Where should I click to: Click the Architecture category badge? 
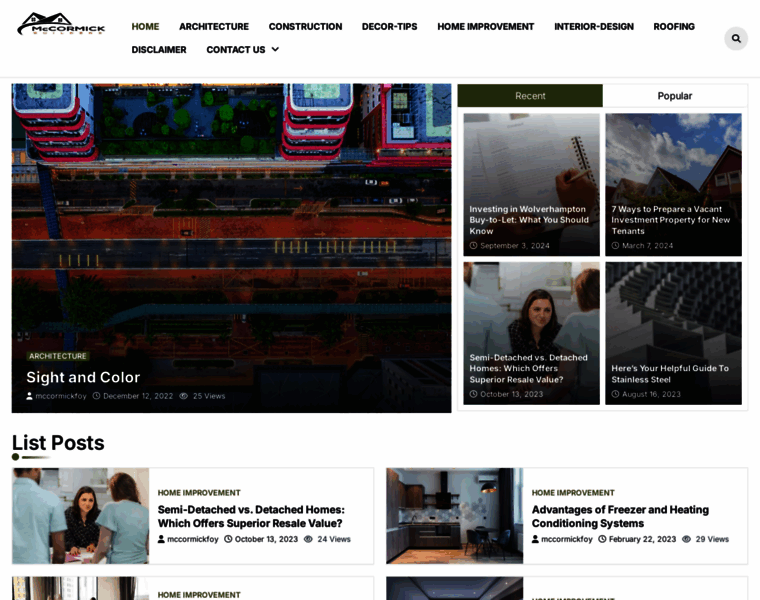point(58,356)
